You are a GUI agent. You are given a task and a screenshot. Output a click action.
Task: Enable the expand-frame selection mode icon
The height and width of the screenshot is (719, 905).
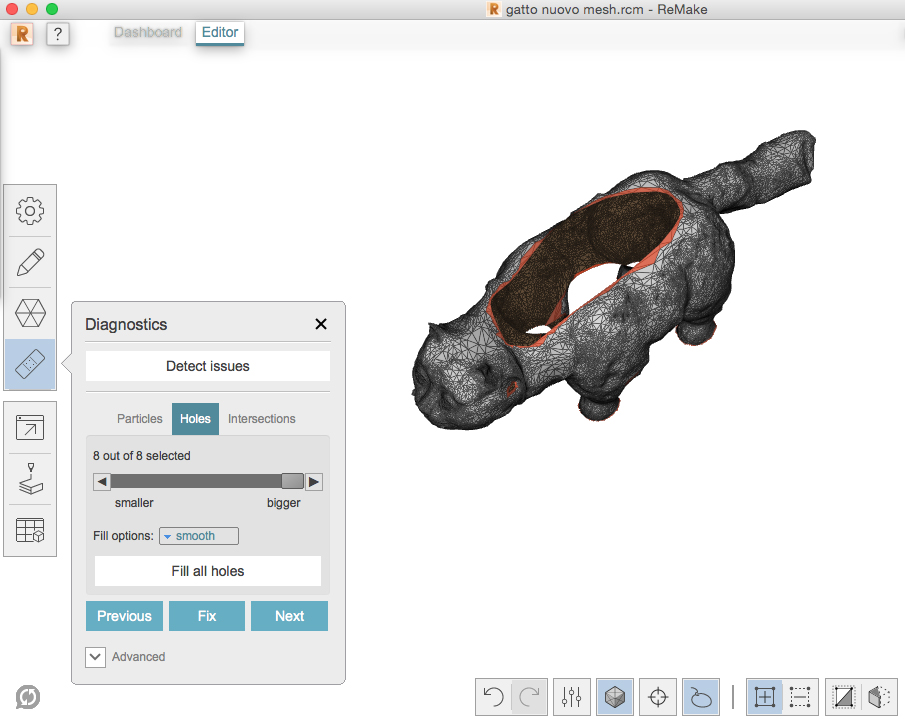pos(765,697)
